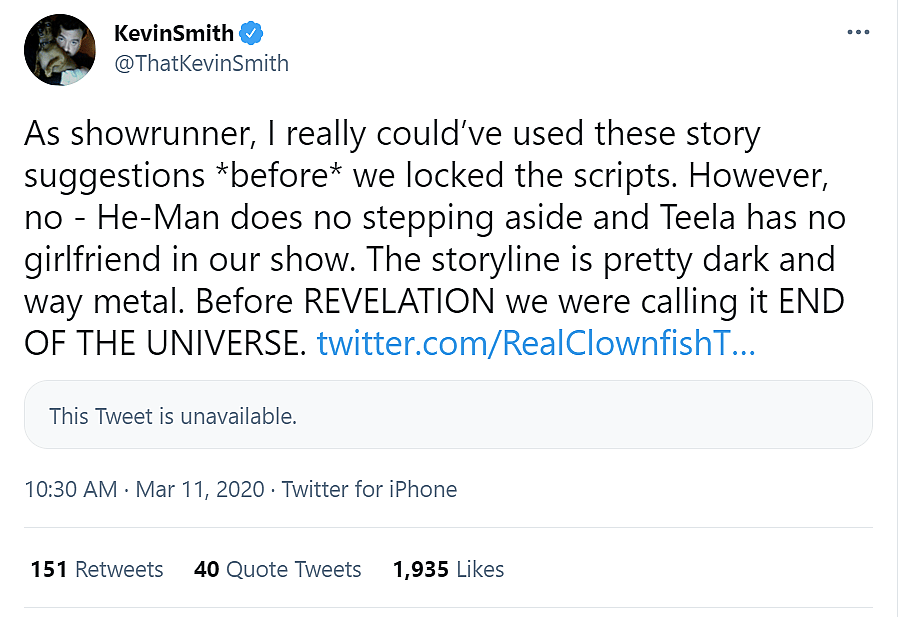This screenshot has height=617, width=900.
Task: Click the Twitter for iPhone source link
Action: pos(369,490)
